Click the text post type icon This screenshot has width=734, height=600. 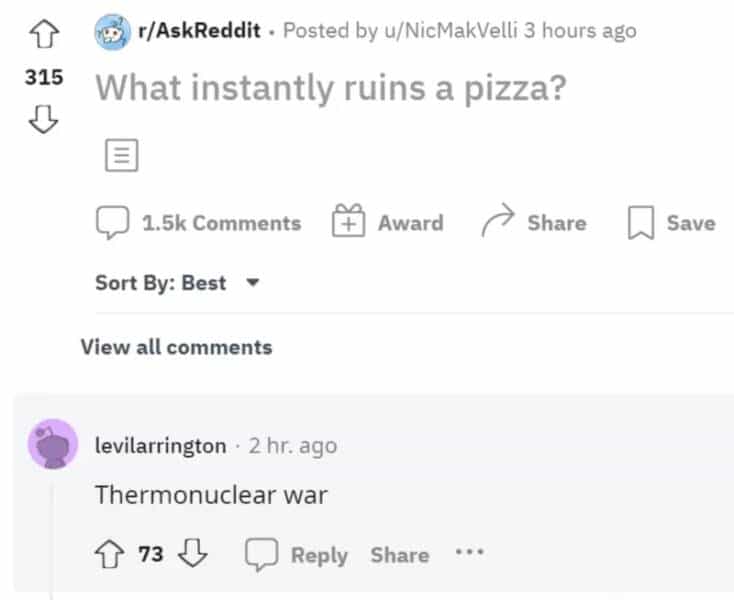pyautogui.click(x=121, y=155)
